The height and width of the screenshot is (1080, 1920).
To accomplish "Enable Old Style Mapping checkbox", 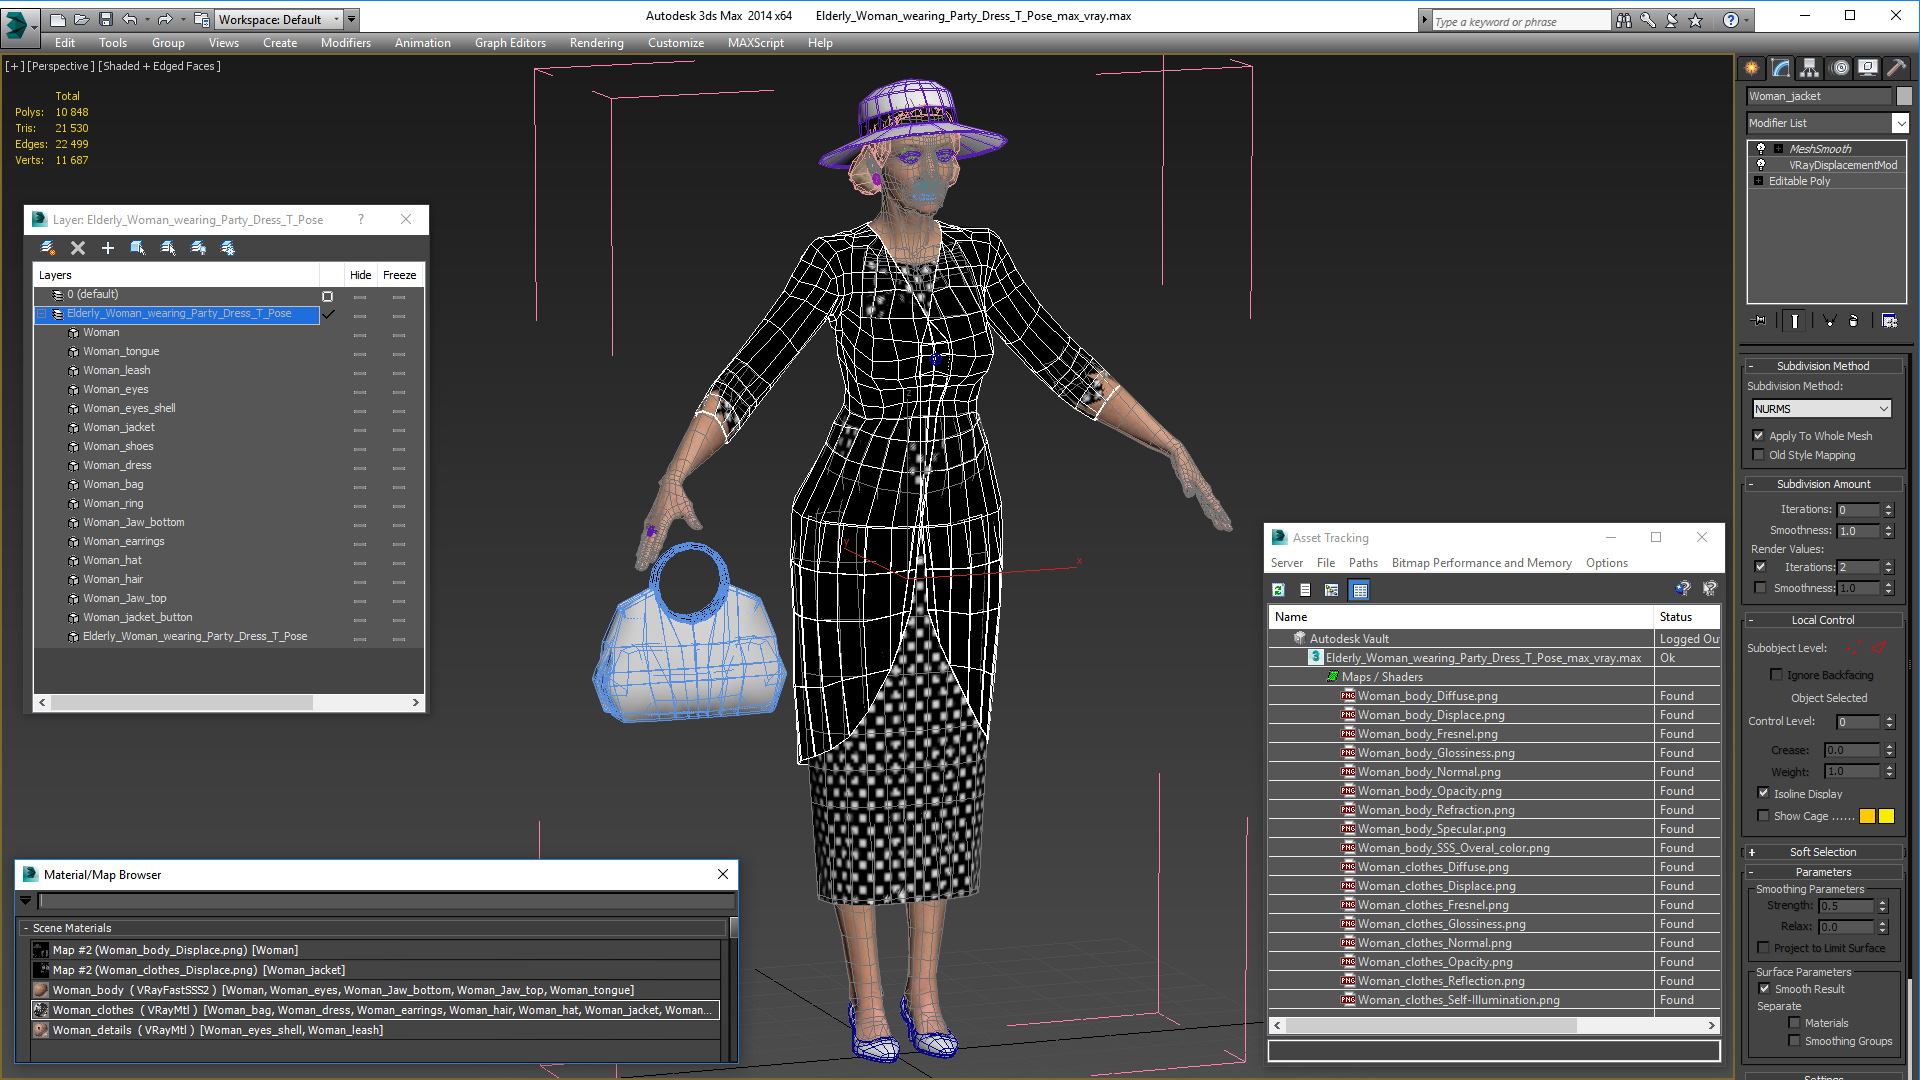I will [x=1759, y=455].
